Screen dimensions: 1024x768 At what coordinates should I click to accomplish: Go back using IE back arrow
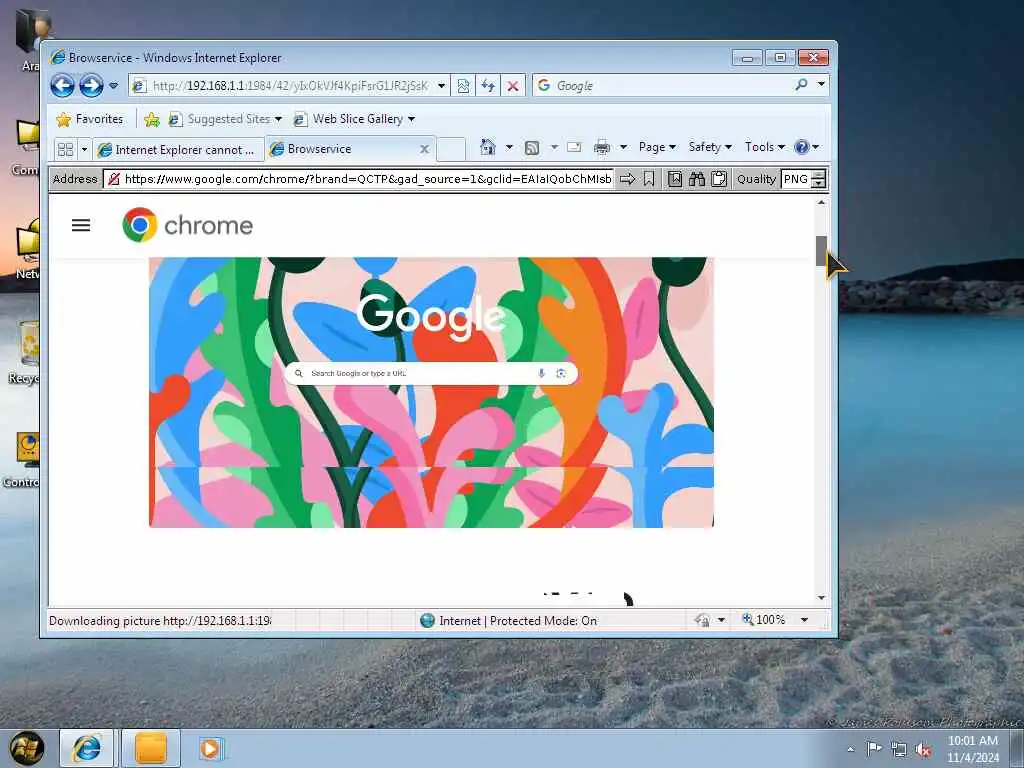(63, 86)
